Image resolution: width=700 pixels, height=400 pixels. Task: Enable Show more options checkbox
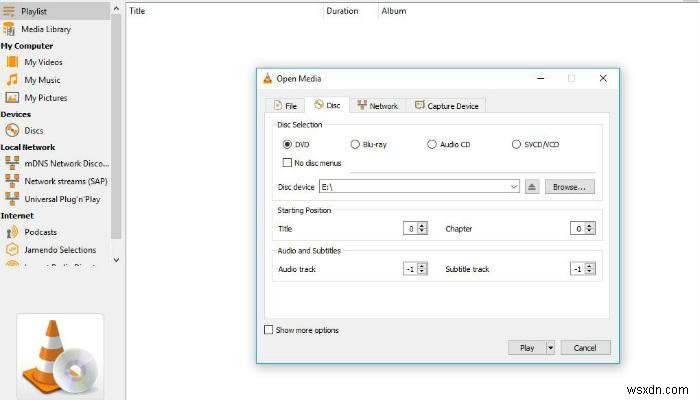[268, 329]
